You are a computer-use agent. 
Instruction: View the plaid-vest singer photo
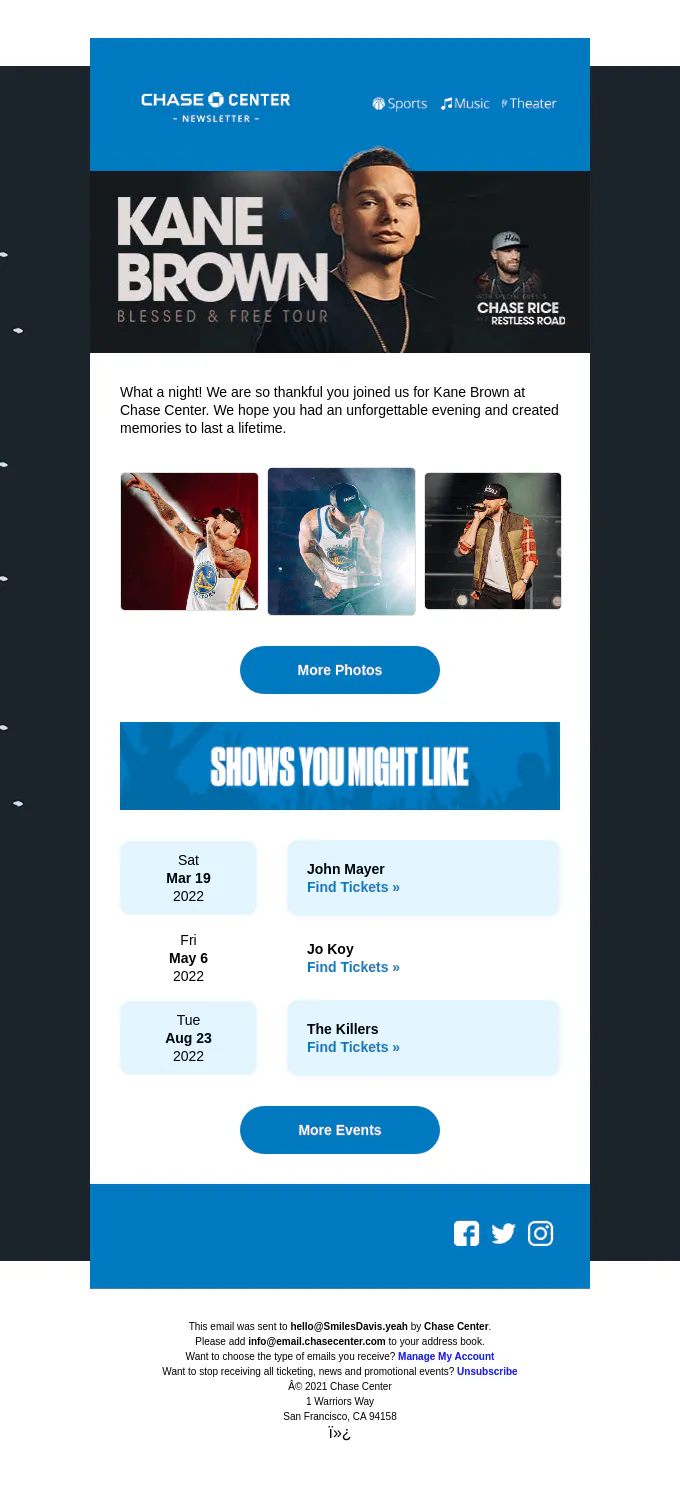point(493,541)
